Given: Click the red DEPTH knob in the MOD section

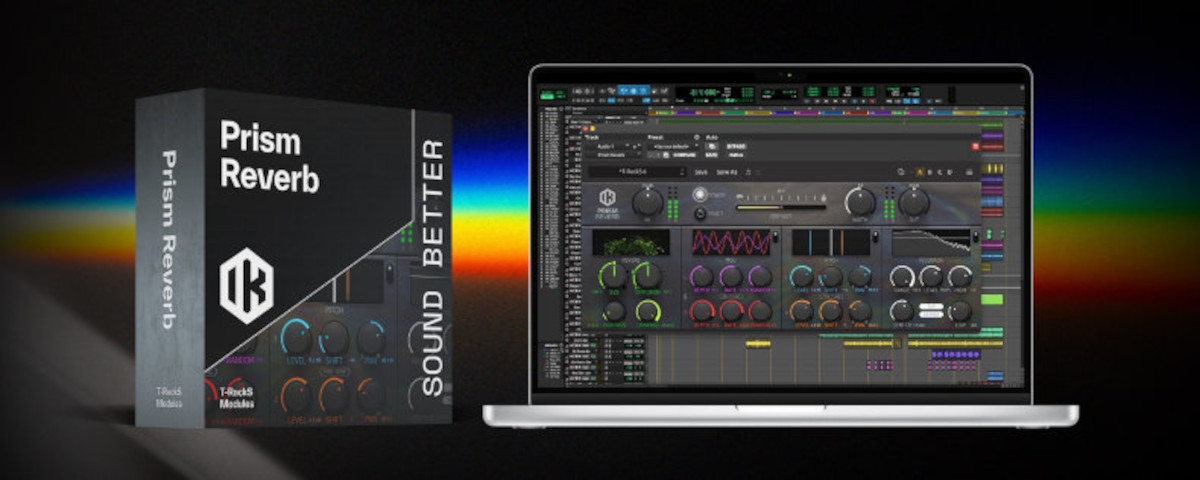Looking at the screenshot, I should [702, 310].
